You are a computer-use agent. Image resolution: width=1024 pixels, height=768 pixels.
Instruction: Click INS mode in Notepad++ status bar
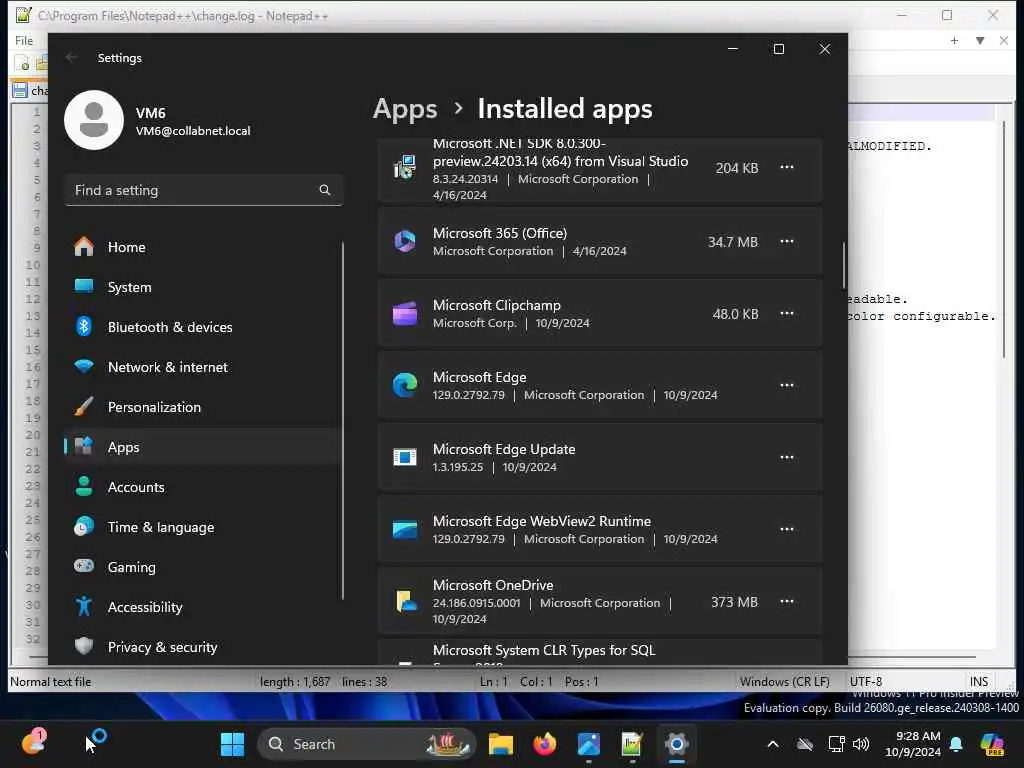click(979, 681)
